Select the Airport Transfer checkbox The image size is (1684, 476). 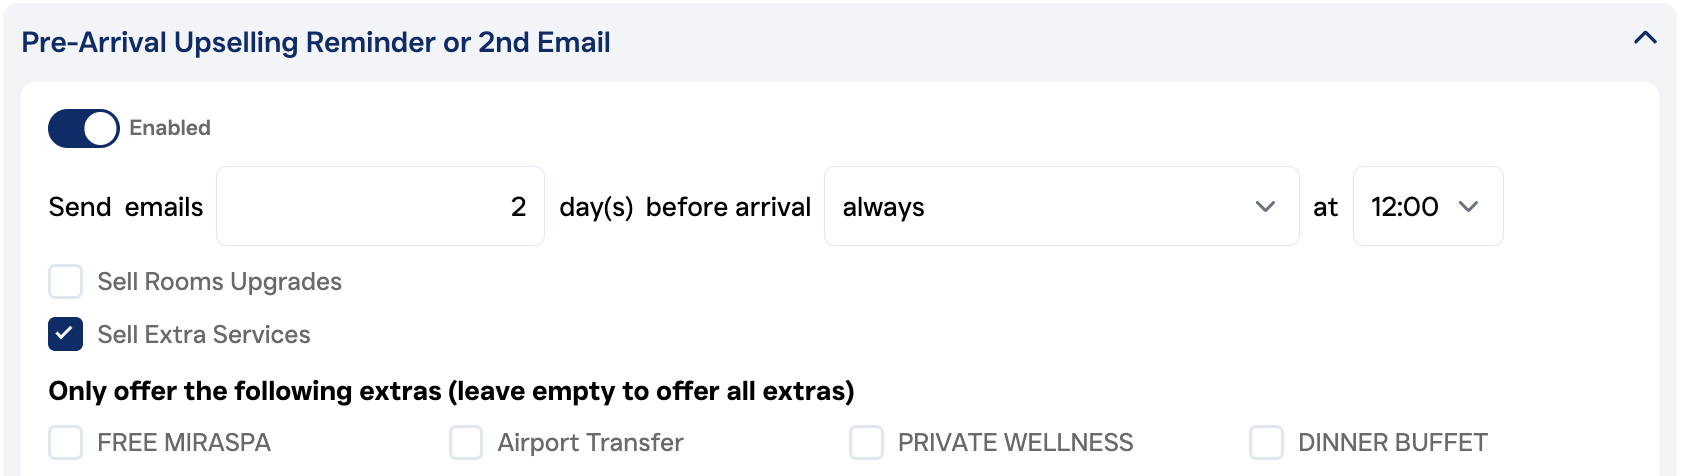(466, 442)
